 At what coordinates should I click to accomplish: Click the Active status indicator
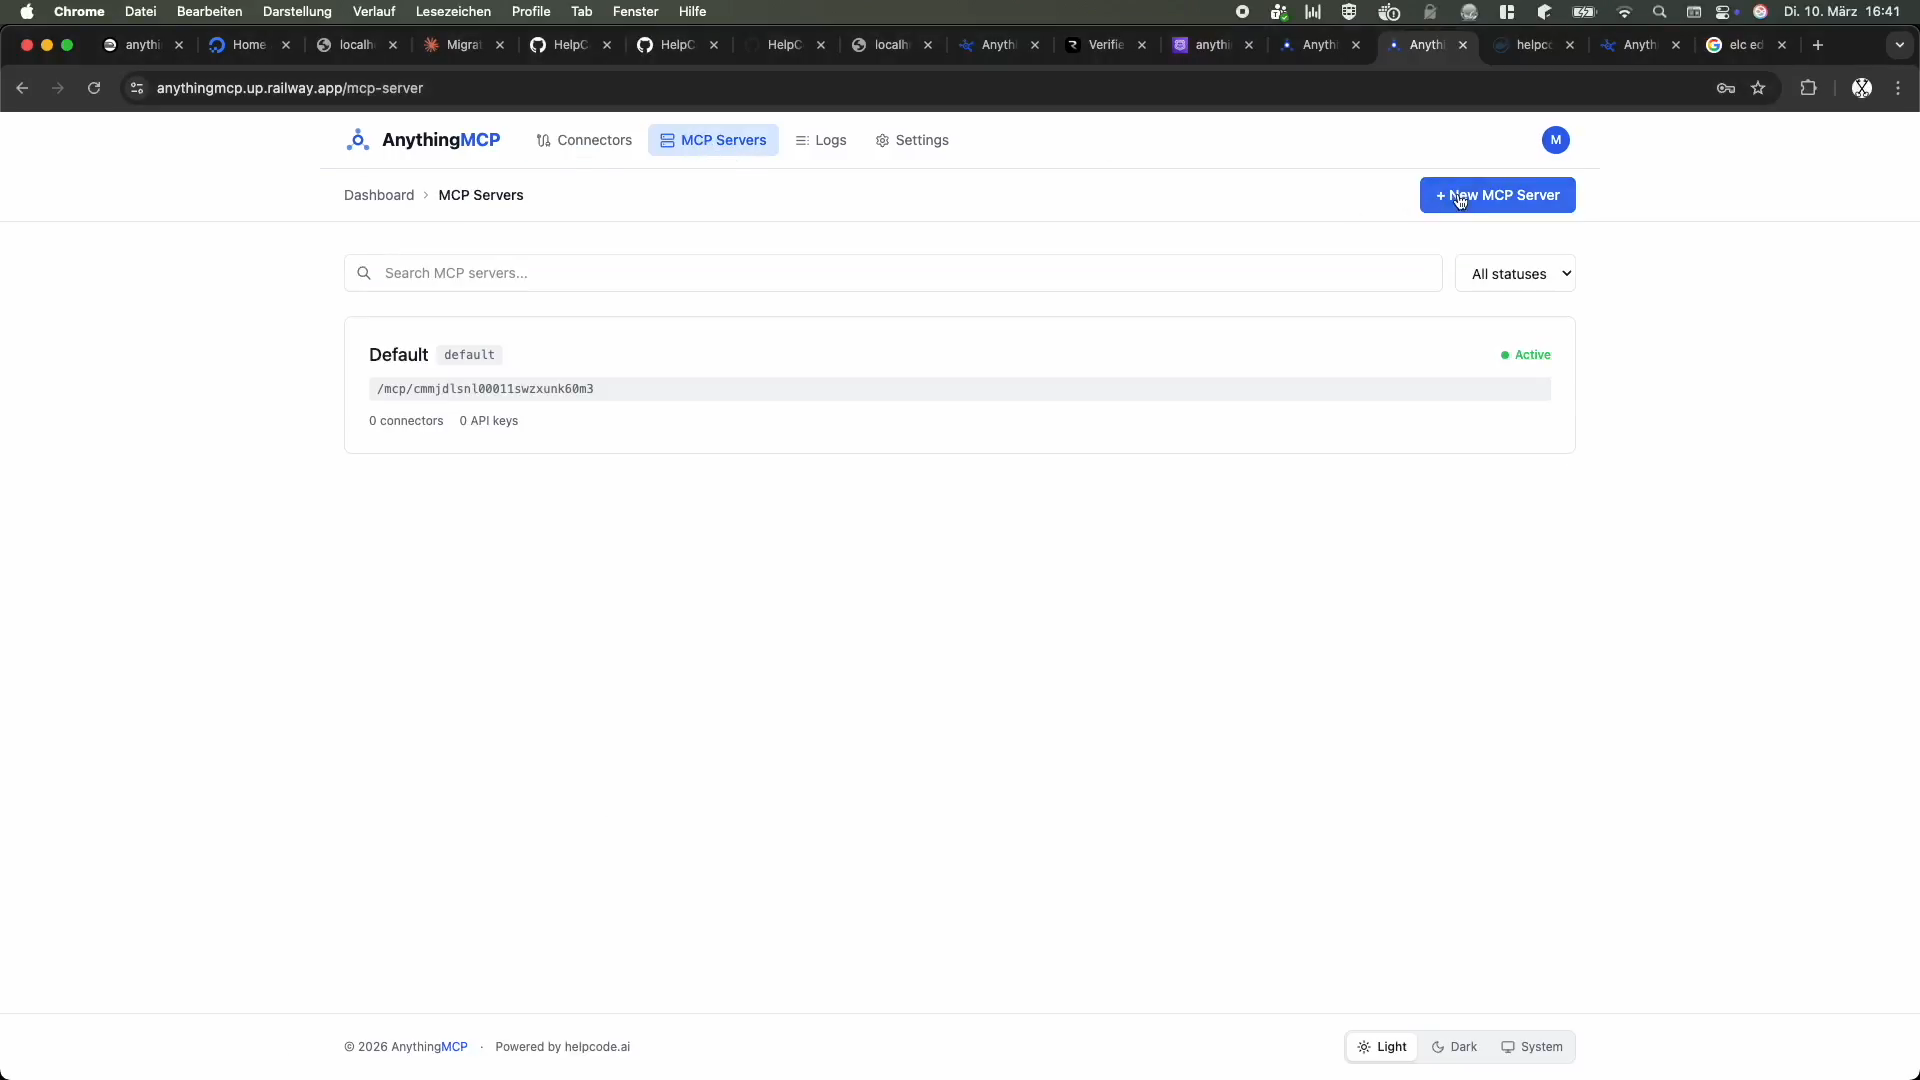1526,355
